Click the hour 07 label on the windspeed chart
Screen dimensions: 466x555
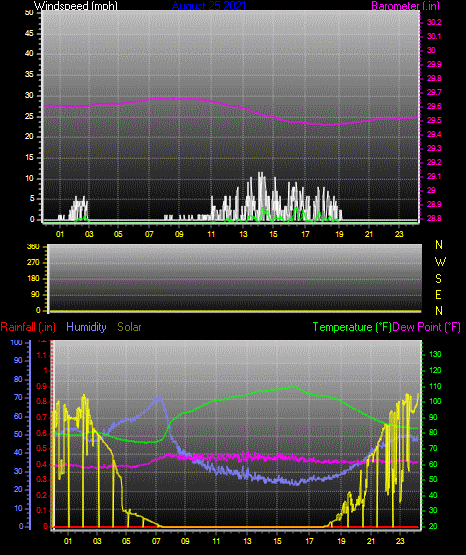[x=149, y=234]
